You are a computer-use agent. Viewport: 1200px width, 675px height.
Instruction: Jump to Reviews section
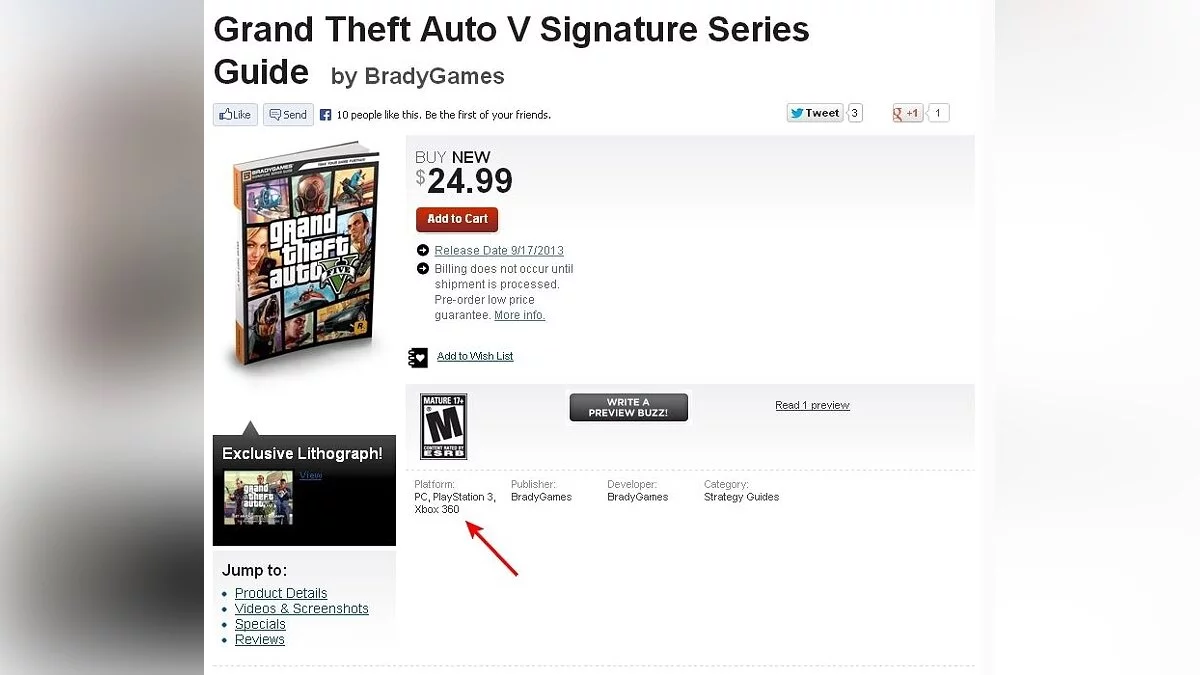coord(259,639)
